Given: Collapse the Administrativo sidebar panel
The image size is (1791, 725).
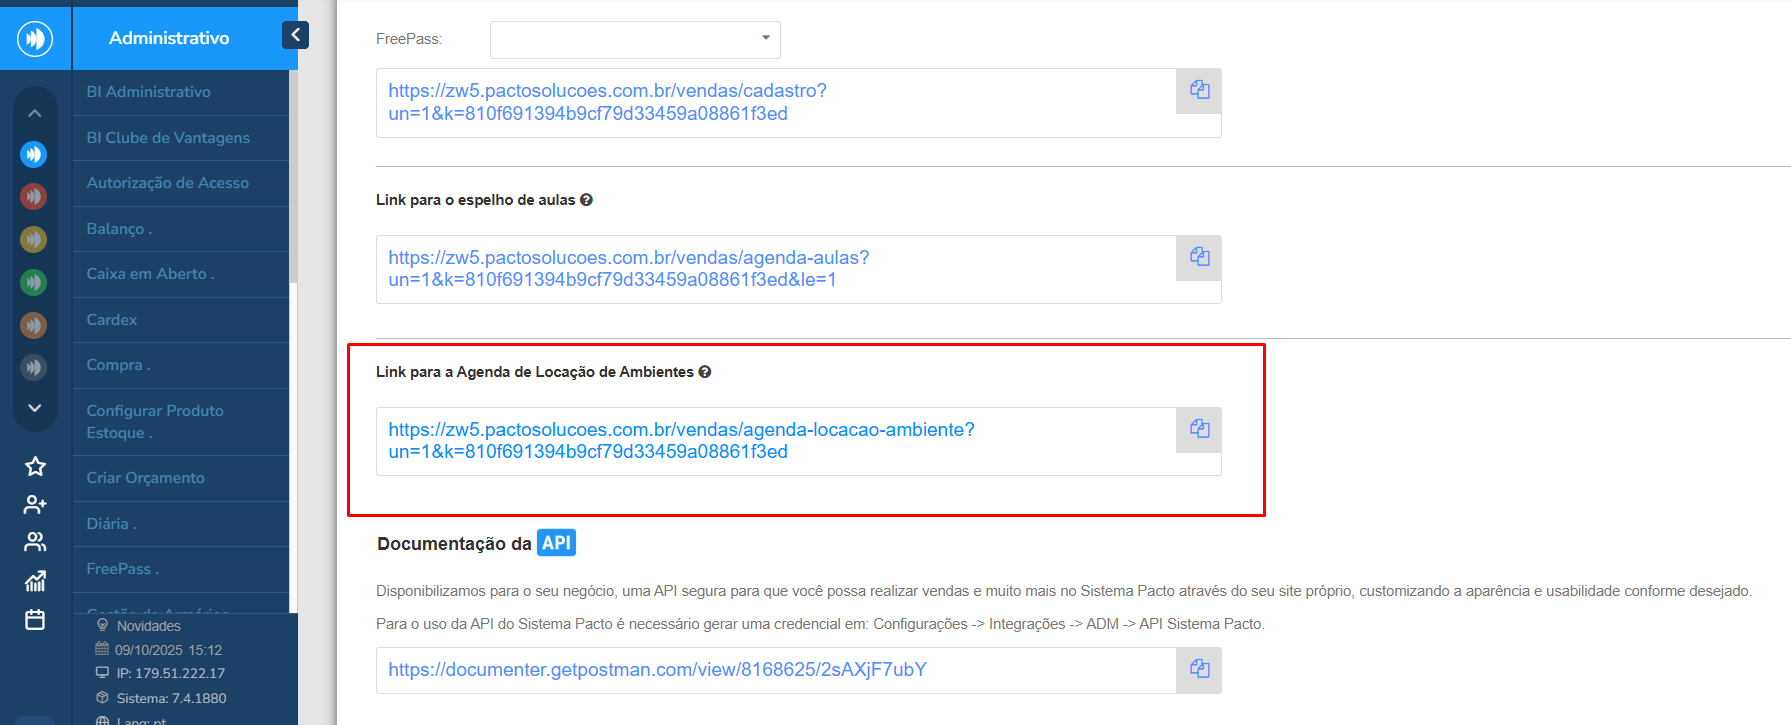Looking at the screenshot, I should pyautogui.click(x=295, y=35).
